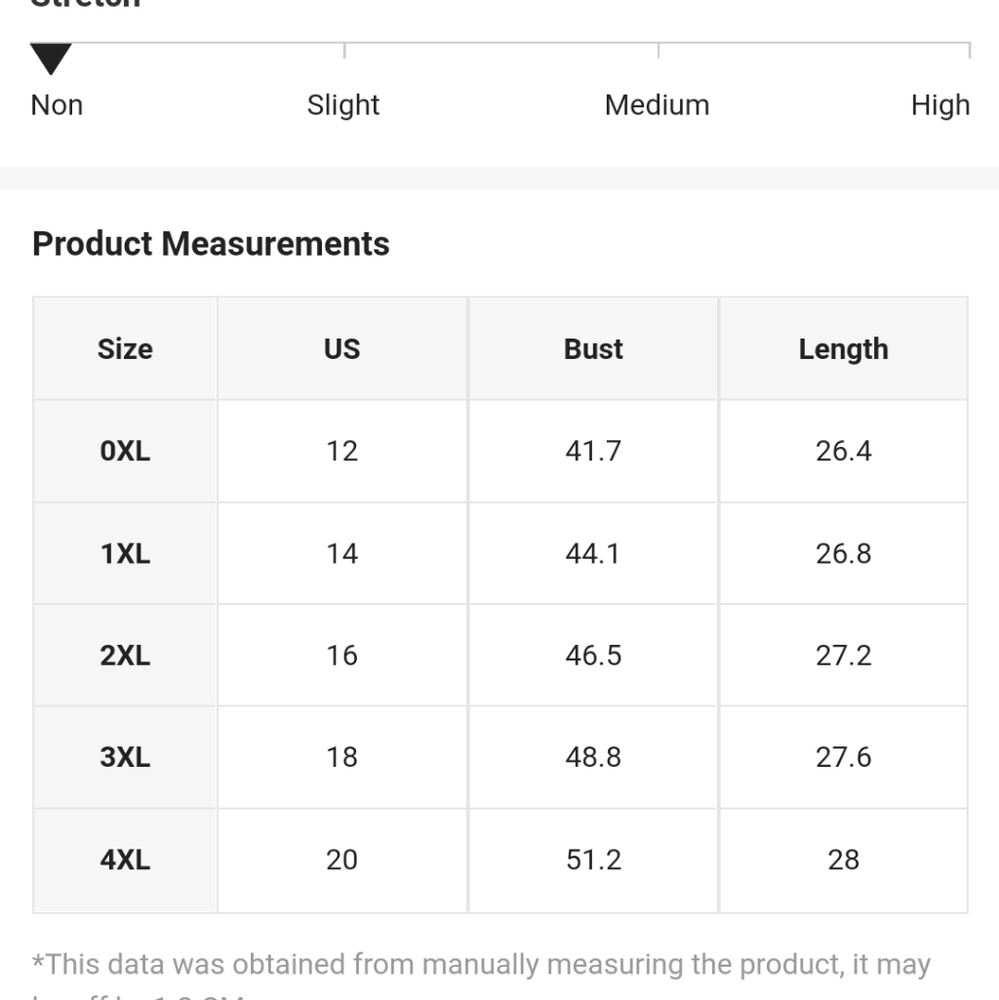Select the 2XL size row label
999x1000 pixels.
click(x=125, y=655)
